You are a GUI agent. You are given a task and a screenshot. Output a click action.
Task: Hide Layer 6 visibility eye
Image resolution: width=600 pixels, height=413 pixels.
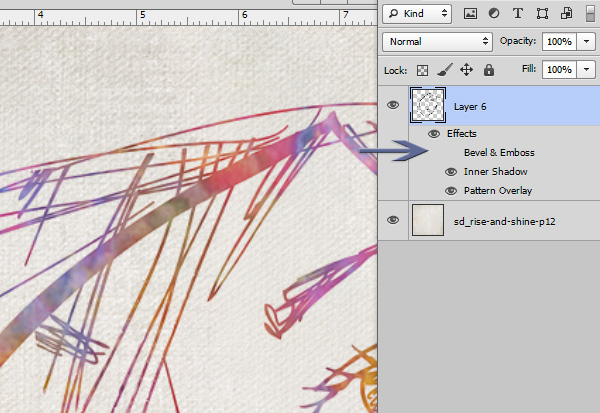click(393, 105)
